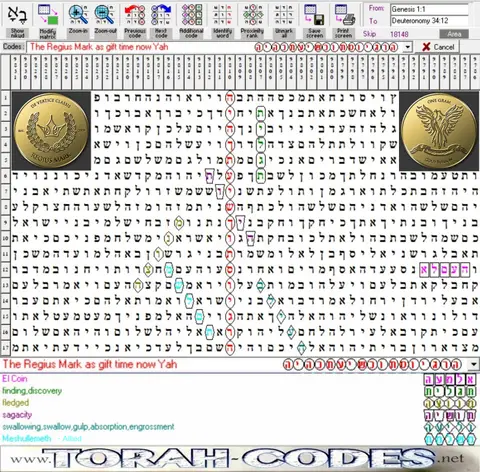This screenshot has width=480, height=472.
Task: Go to Previous code
Action: pos(135,15)
